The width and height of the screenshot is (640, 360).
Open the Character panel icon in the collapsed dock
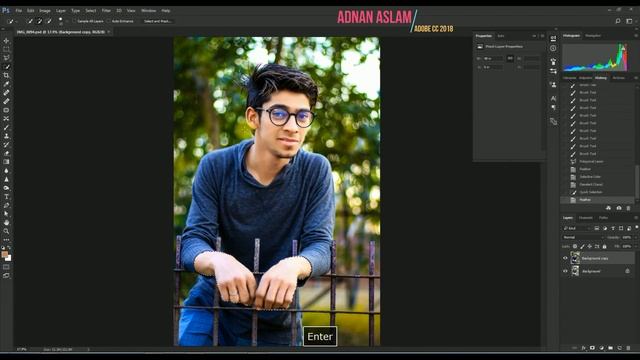(553, 98)
